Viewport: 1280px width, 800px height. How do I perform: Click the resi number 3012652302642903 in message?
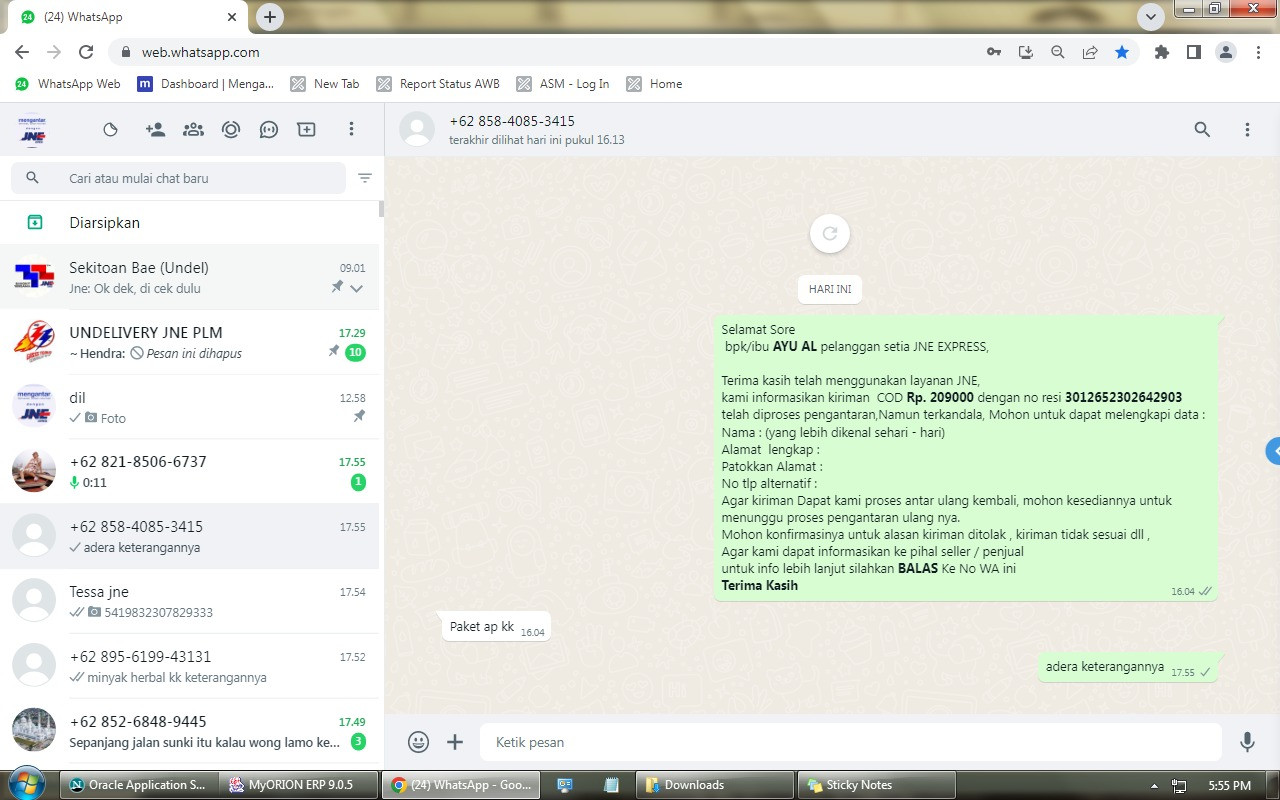point(1123,398)
